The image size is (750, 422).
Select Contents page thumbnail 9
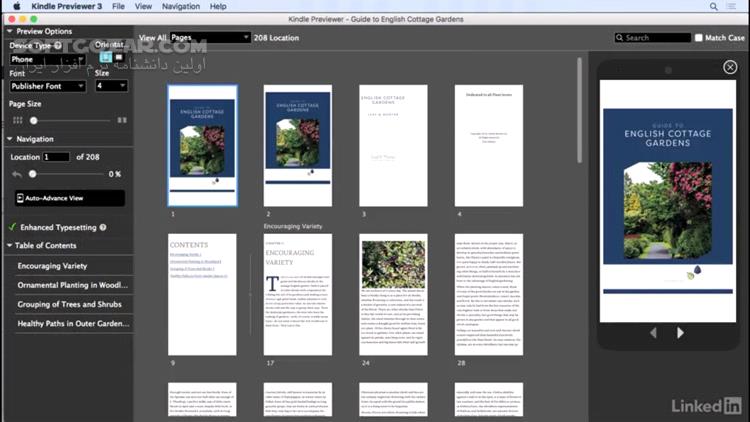pos(202,294)
